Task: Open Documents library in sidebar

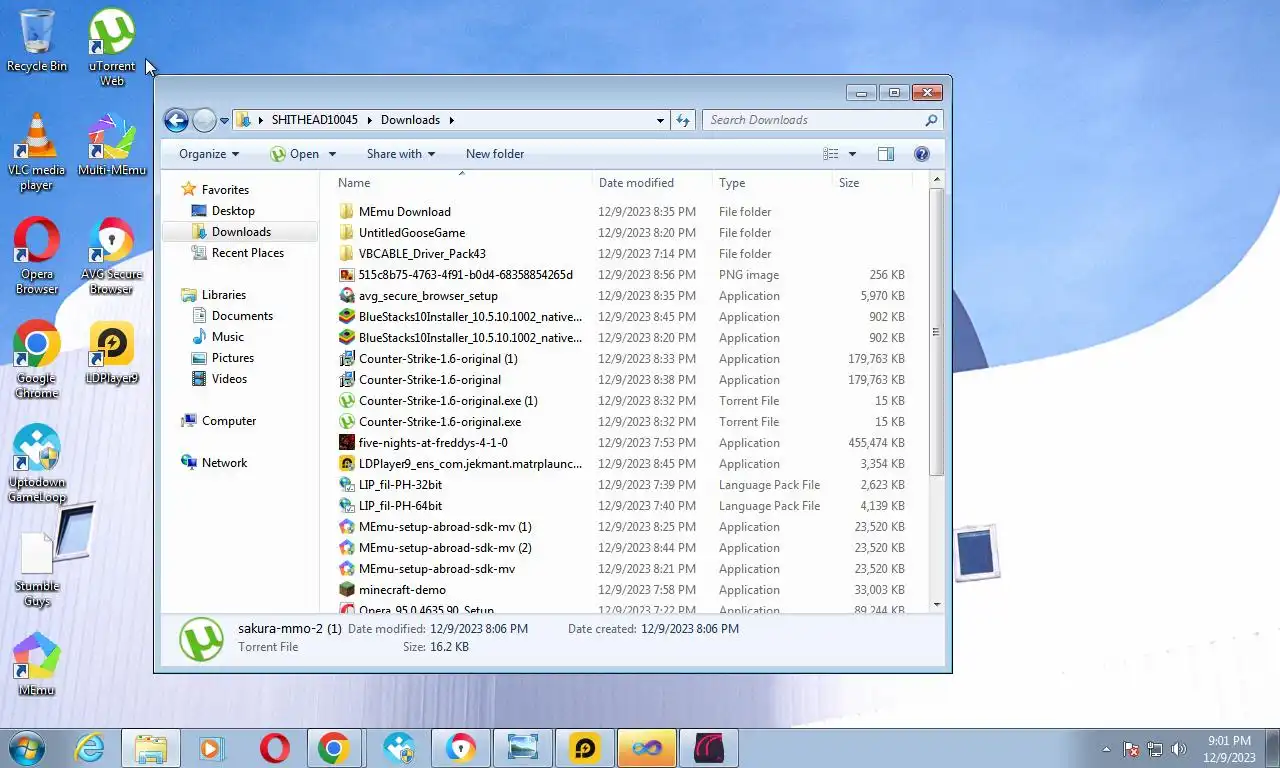Action: click(x=242, y=316)
